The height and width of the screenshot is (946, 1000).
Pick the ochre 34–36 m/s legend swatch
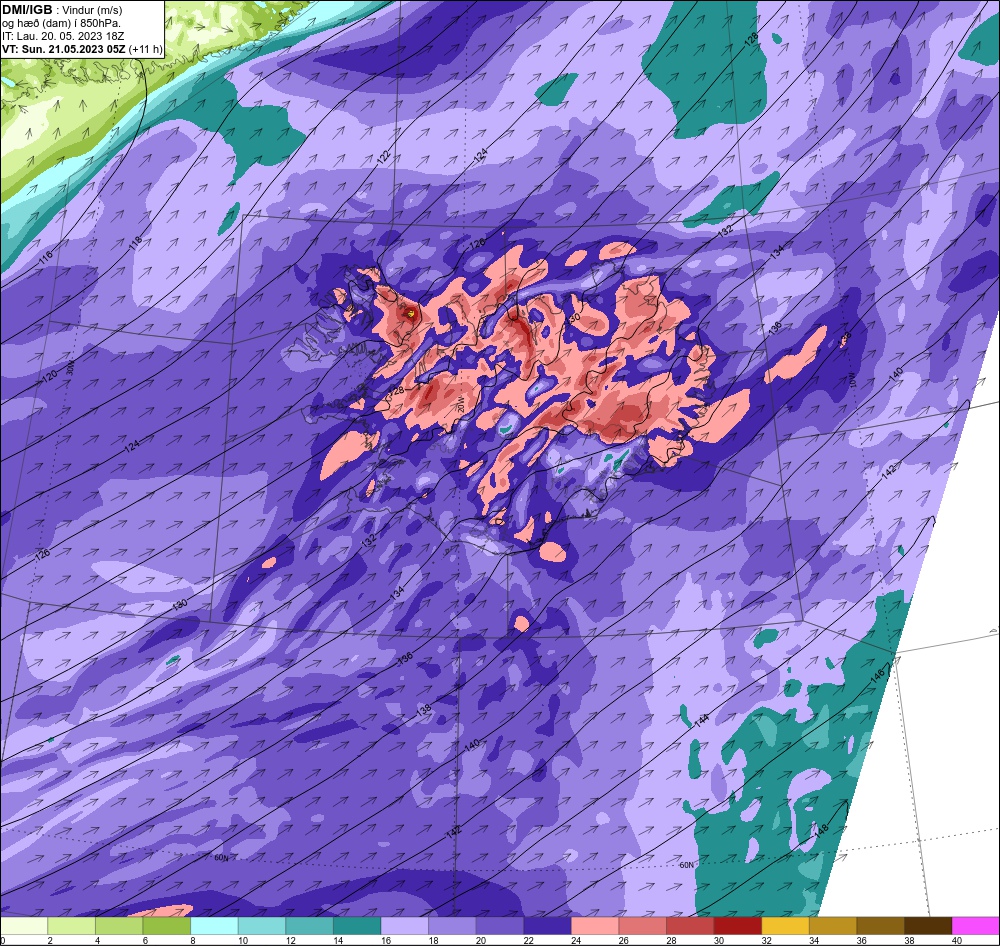tap(833, 926)
